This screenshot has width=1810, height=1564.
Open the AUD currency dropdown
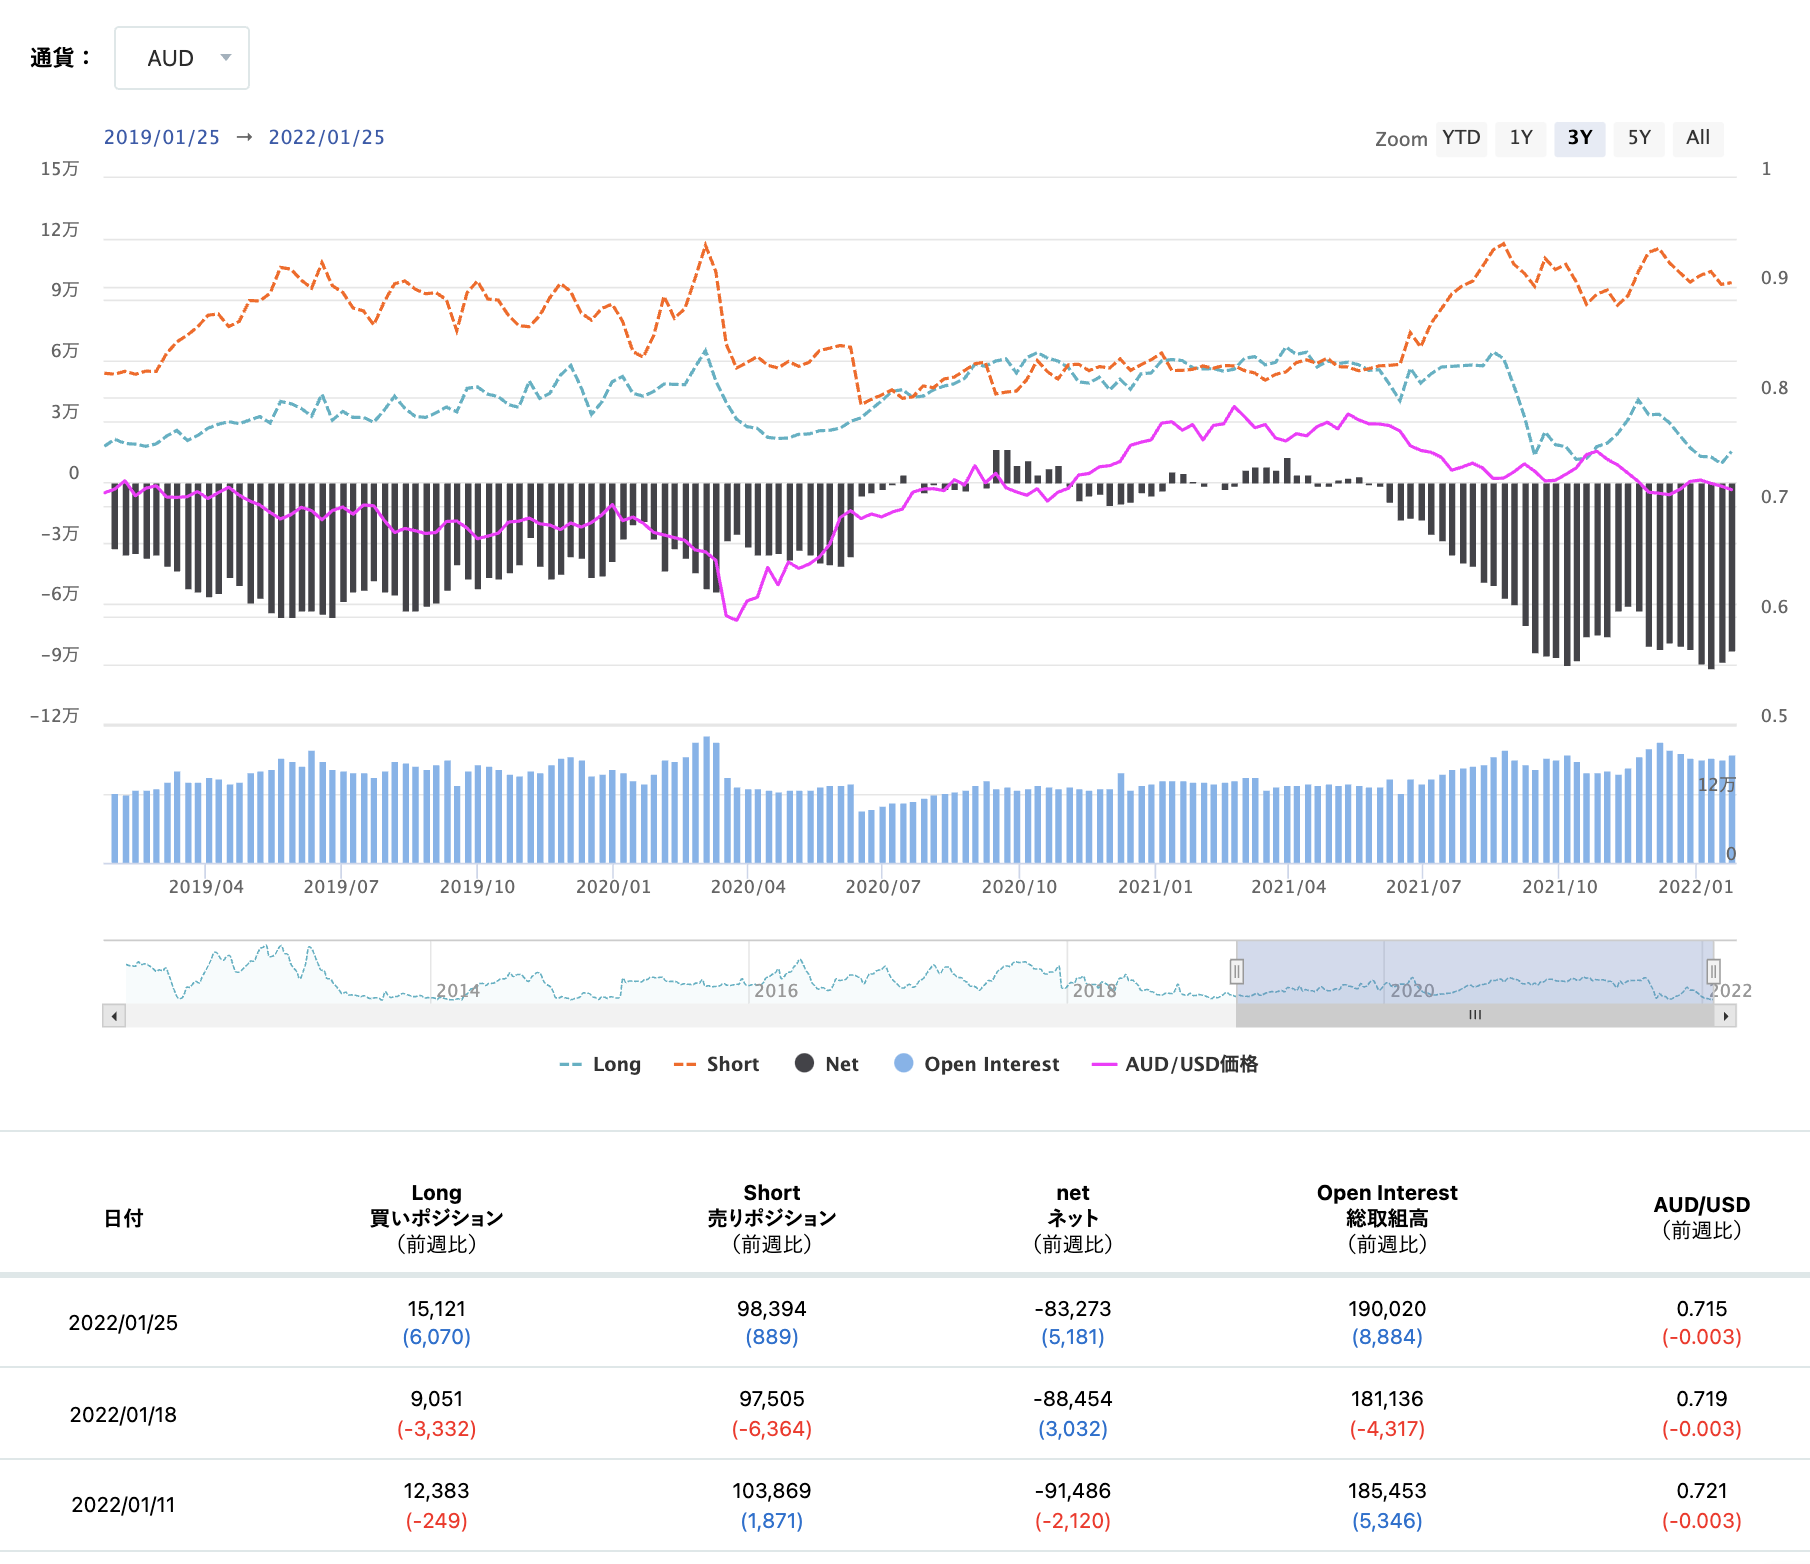point(182,58)
